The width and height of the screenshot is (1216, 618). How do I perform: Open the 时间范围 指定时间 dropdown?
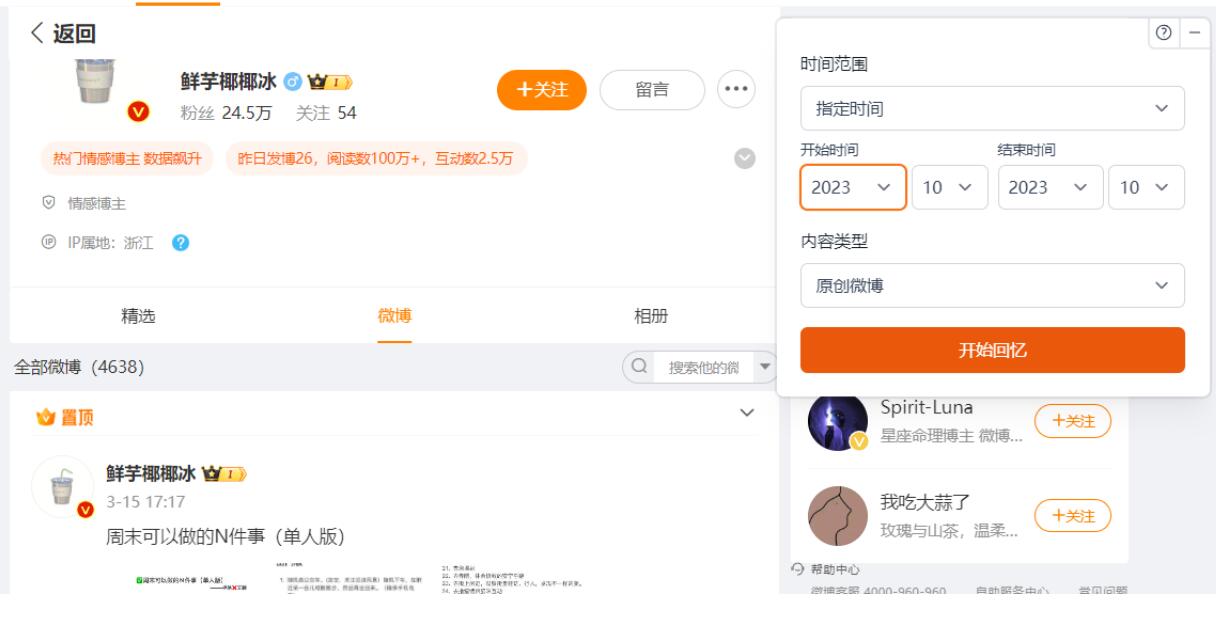click(992, 108)
